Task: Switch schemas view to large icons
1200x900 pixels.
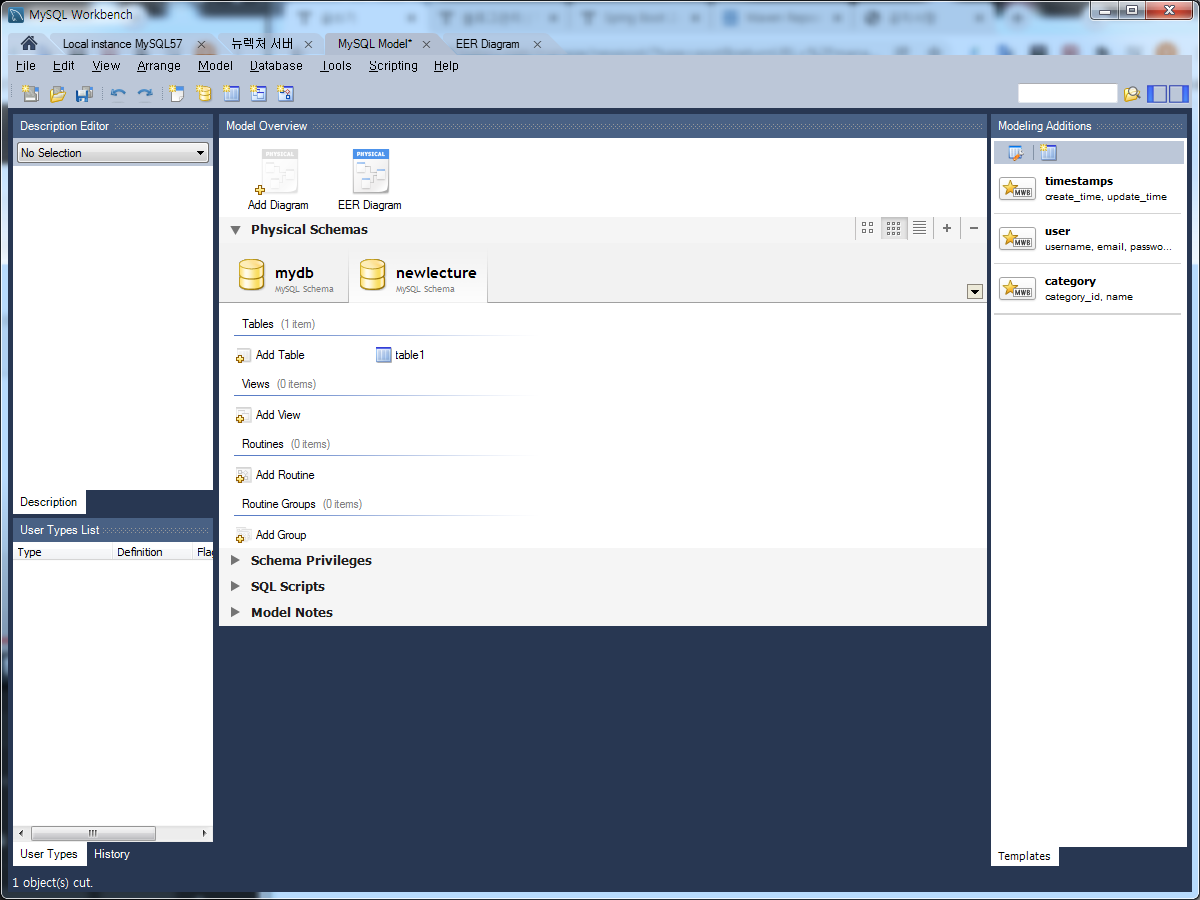Action: pos(867,228)
